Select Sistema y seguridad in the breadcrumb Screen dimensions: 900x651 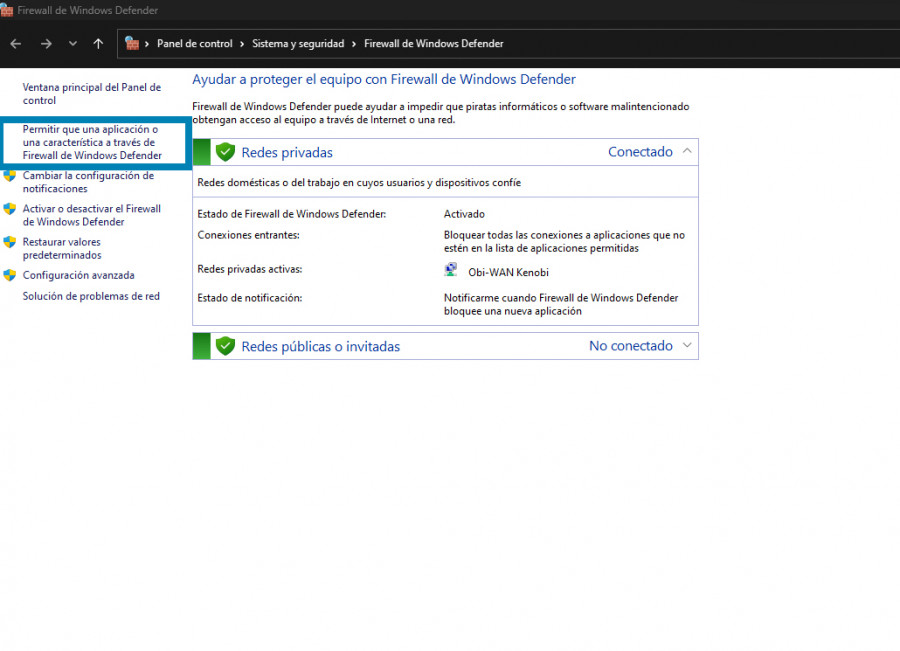(297, 44)
